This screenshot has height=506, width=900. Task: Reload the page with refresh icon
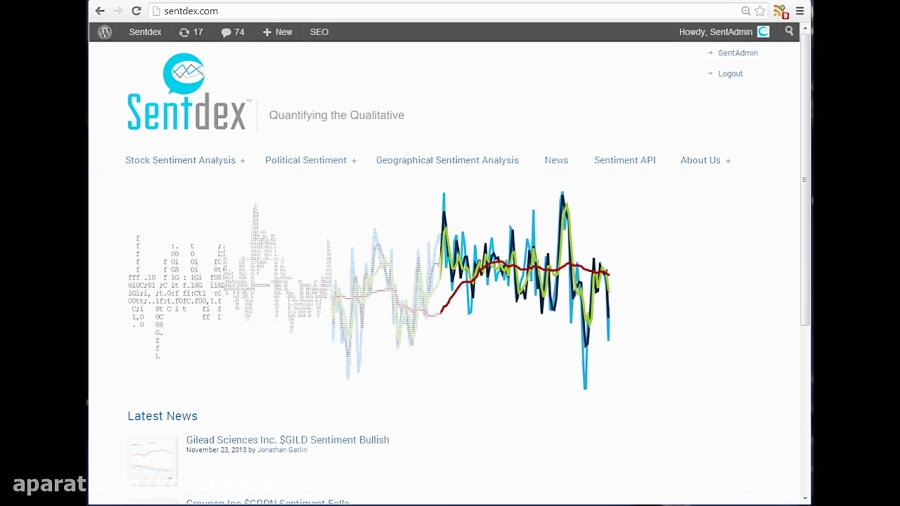(x=136, y=11)
